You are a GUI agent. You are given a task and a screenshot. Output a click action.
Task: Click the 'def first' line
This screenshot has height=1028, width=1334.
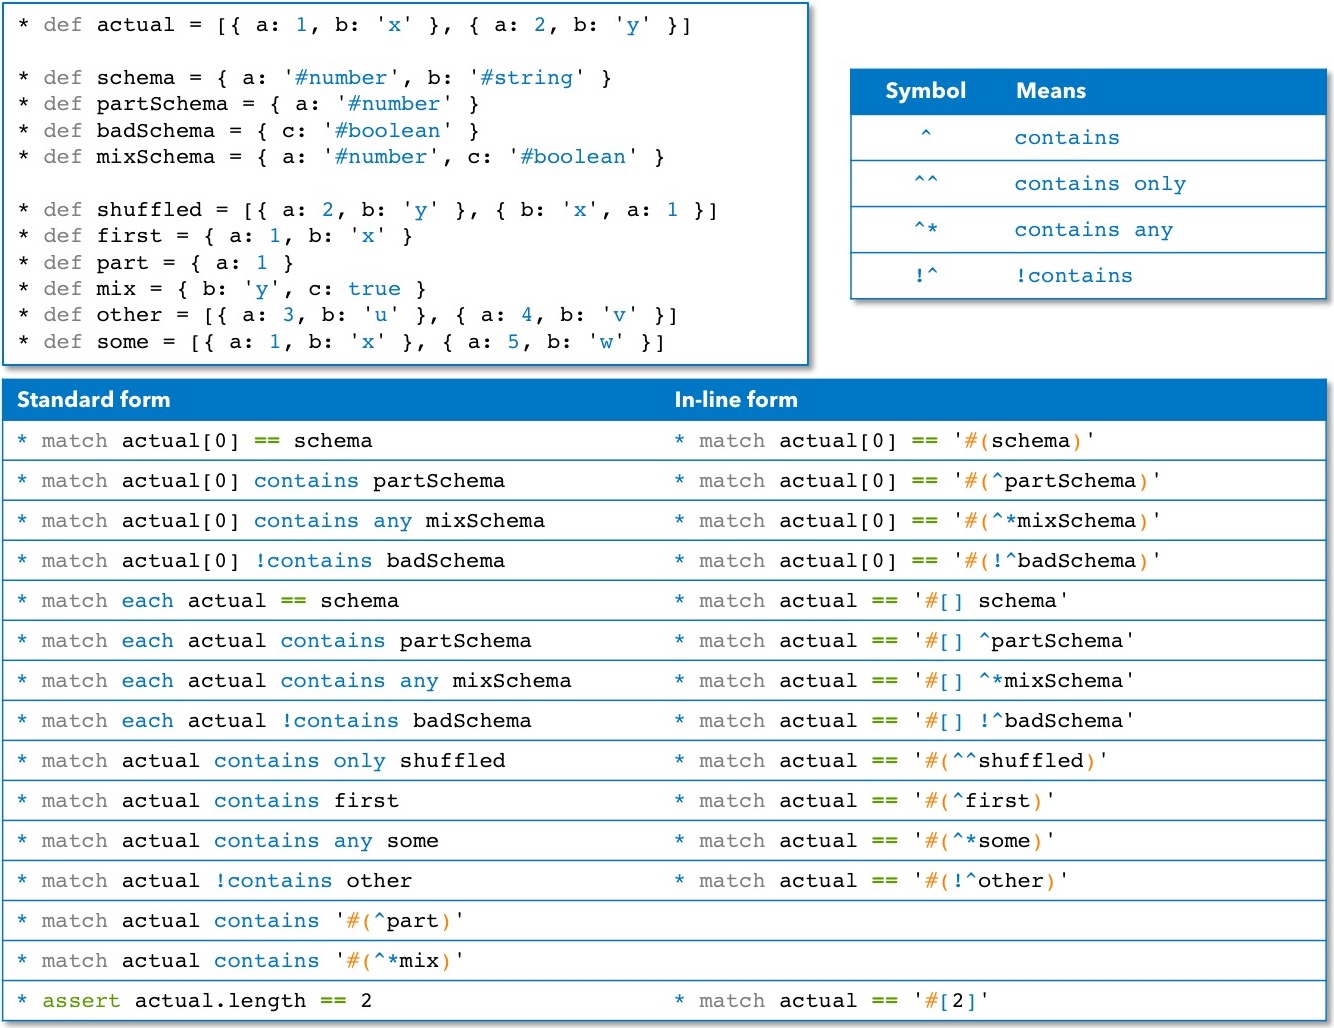click(216, 236)
